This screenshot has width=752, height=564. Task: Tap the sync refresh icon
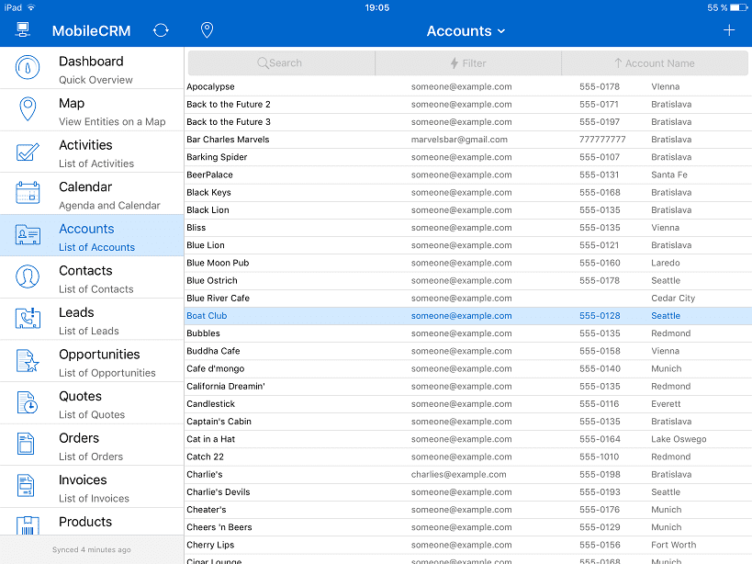pyautogui.click(x=160, y=31)
